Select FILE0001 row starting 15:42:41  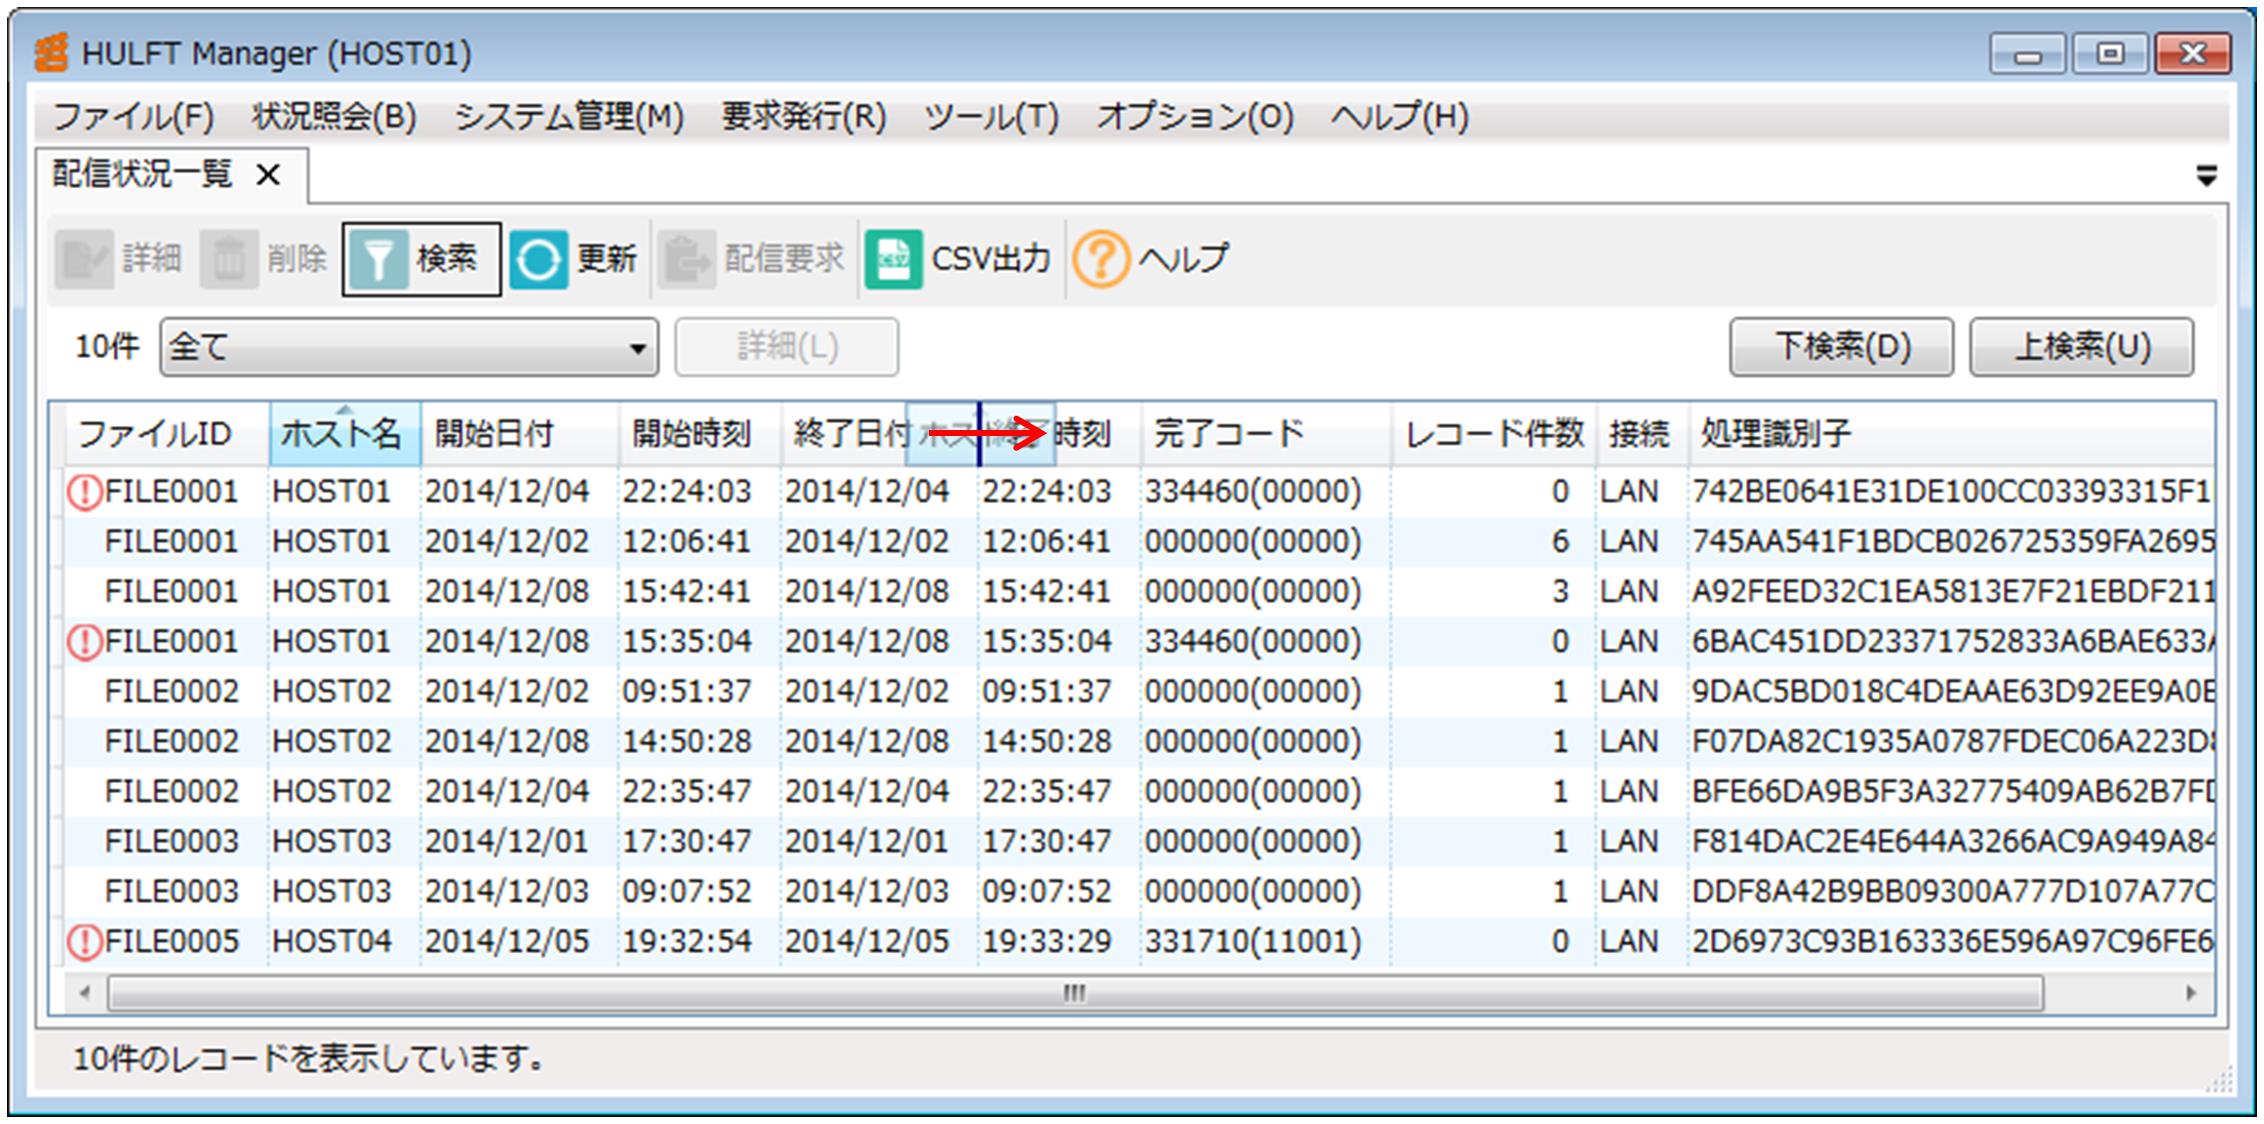coord(1139,592)
